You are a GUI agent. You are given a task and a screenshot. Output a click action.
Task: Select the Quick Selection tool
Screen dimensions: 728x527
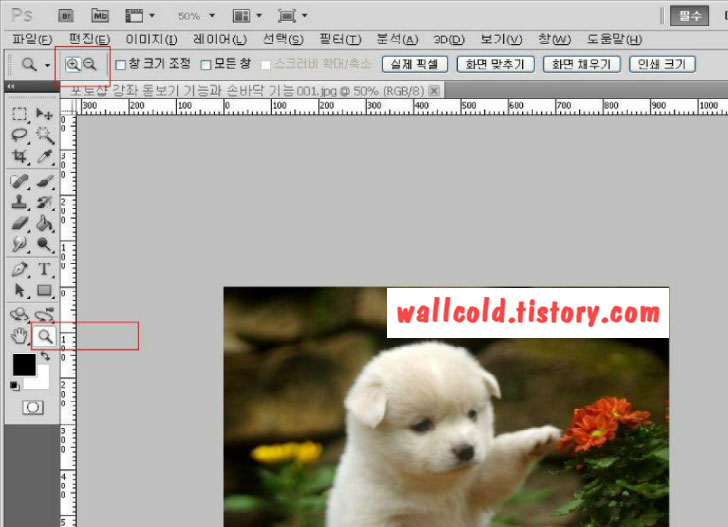45,135
